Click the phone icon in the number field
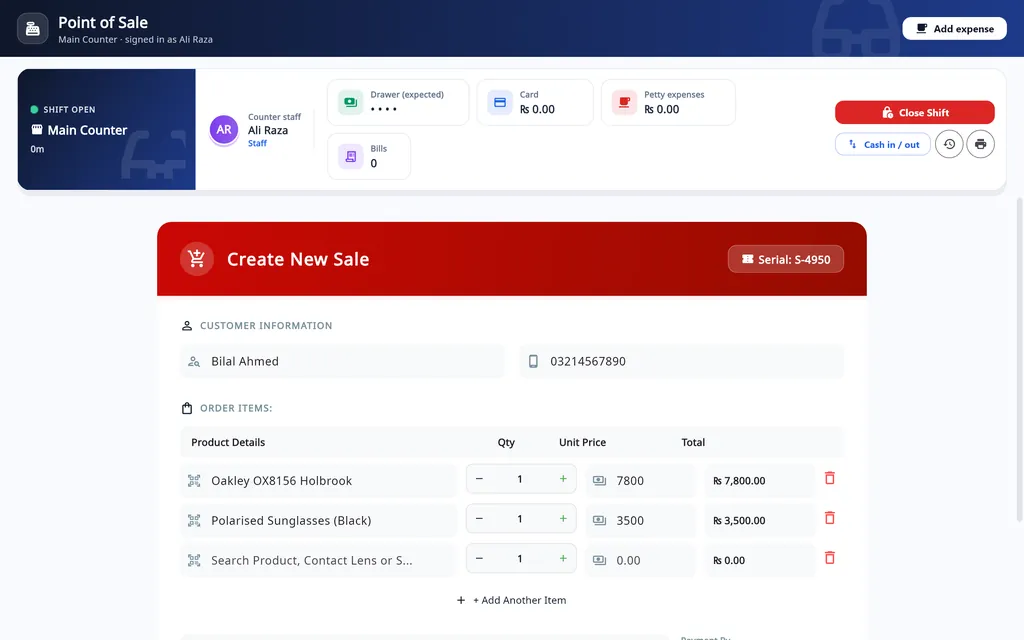 [533, 361]
